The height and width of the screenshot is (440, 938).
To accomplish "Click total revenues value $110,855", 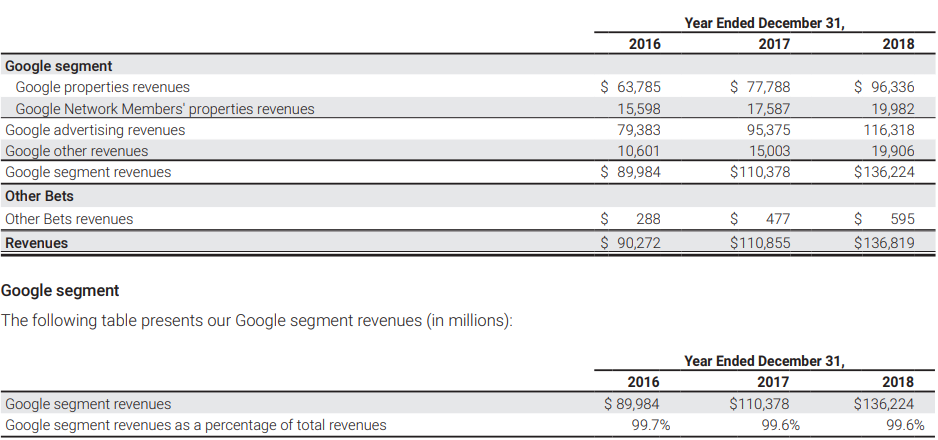I will click(x=760, y=243).
